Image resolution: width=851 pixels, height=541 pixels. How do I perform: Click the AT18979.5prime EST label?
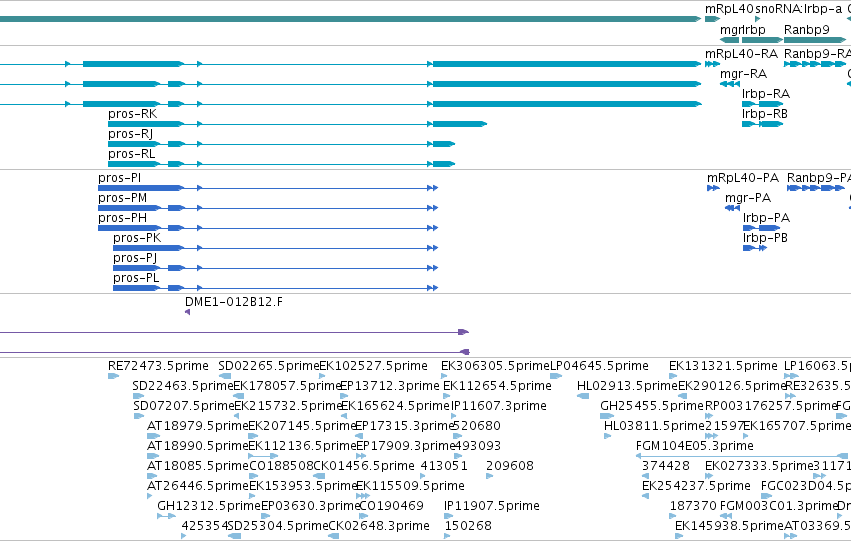(198, 426)
